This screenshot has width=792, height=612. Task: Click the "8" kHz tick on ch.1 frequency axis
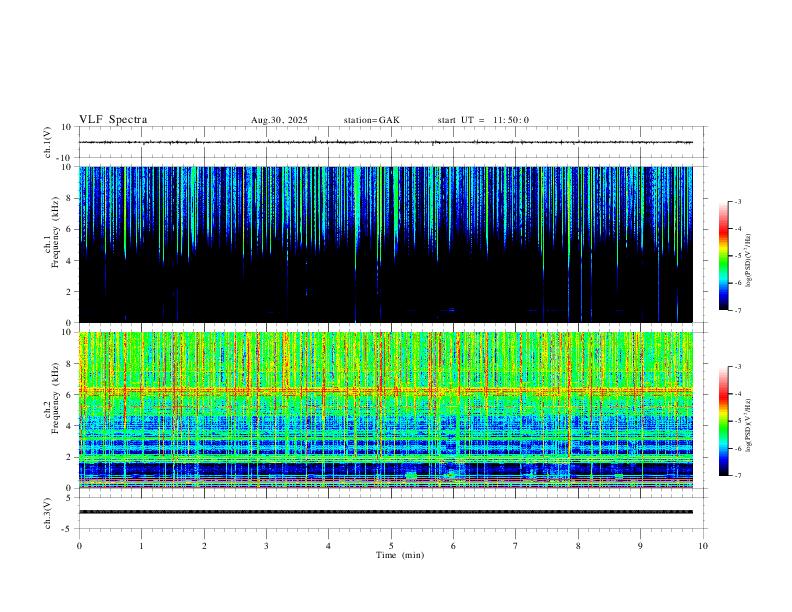(69, 198)
